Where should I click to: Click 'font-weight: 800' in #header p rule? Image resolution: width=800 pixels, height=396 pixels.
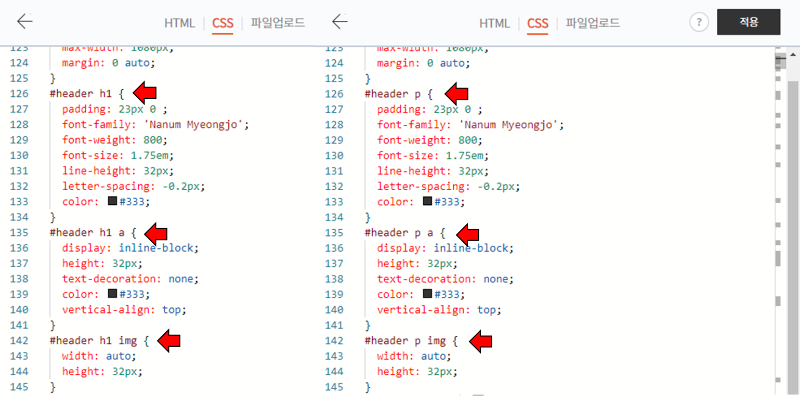(x=430, y=140)
